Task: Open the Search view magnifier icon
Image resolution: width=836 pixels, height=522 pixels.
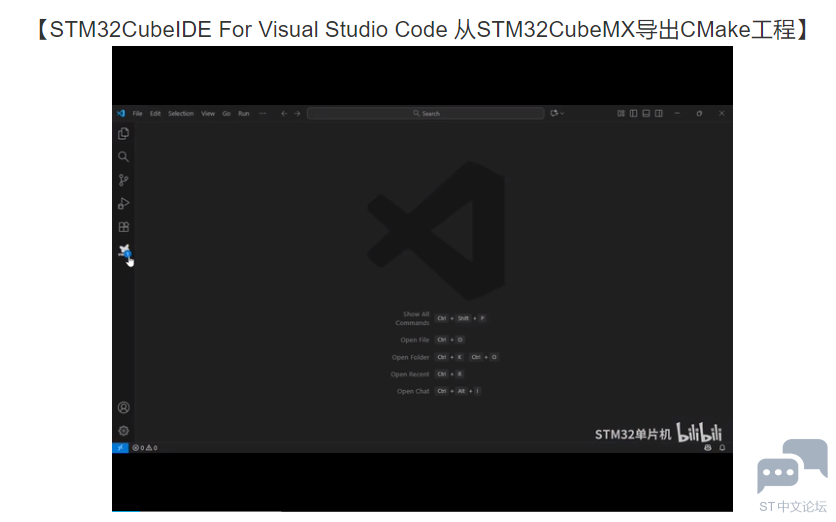Action: click(x=123, y=157)
